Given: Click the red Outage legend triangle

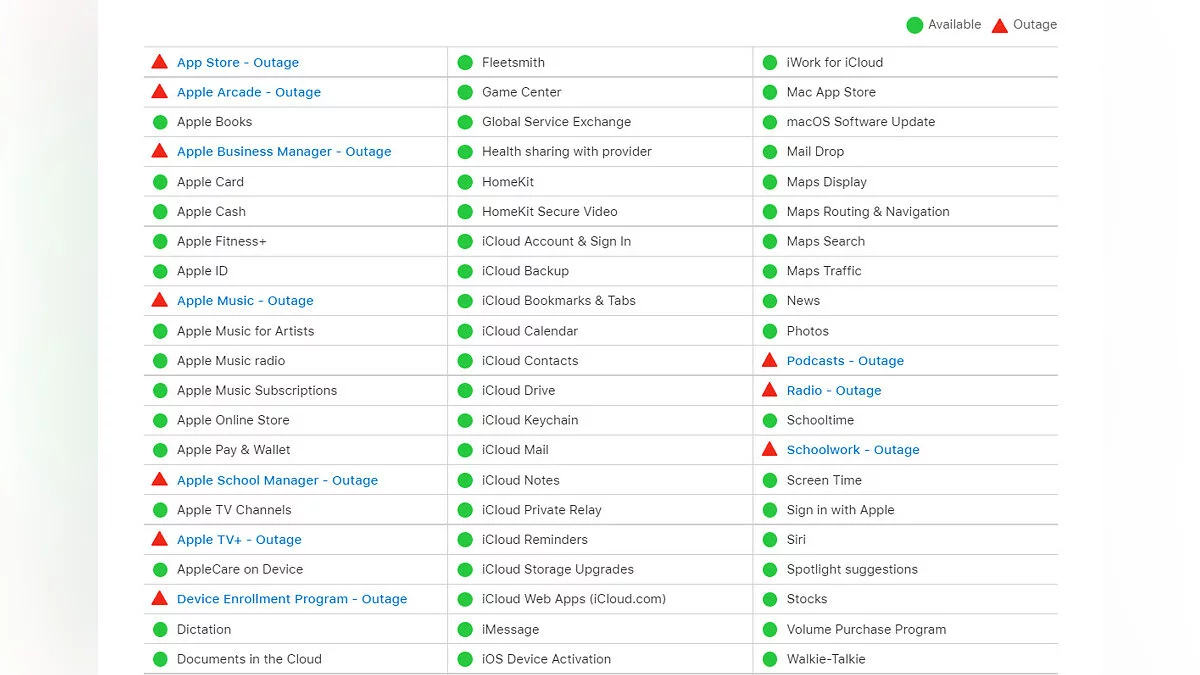Looking at the screenshot, I should point(999,25).
